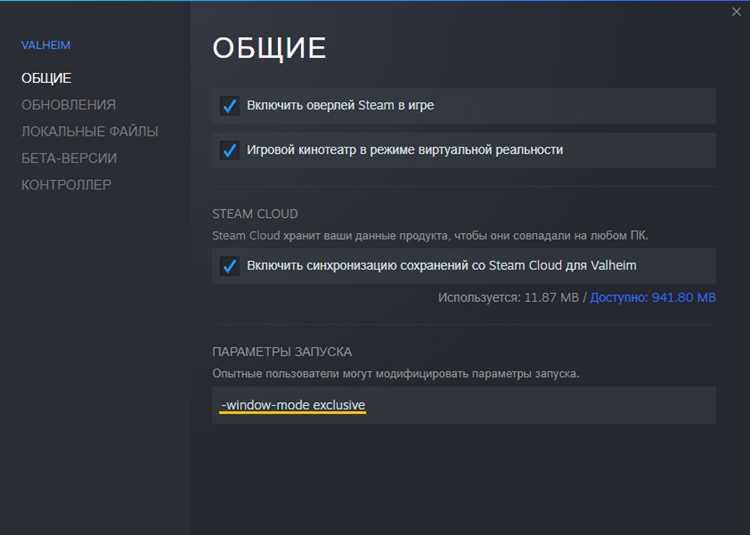Screen dimensions: 750x535
Task: Click the STEAM CLOUD section label
Action: coord(255,214)
